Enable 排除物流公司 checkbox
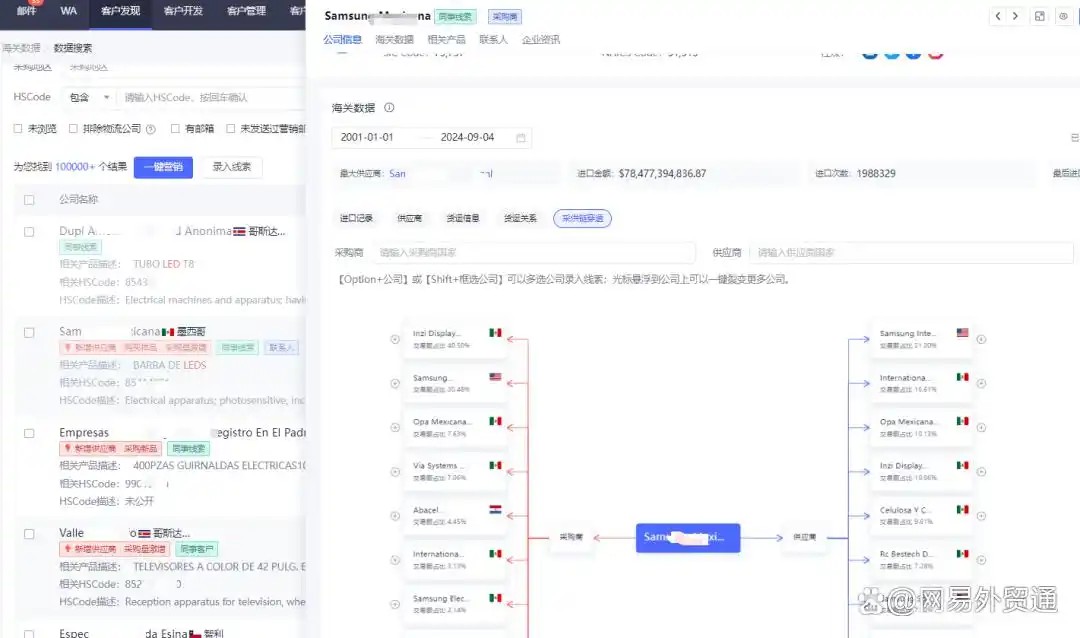1080x638 pixels. tap(73, 128)
